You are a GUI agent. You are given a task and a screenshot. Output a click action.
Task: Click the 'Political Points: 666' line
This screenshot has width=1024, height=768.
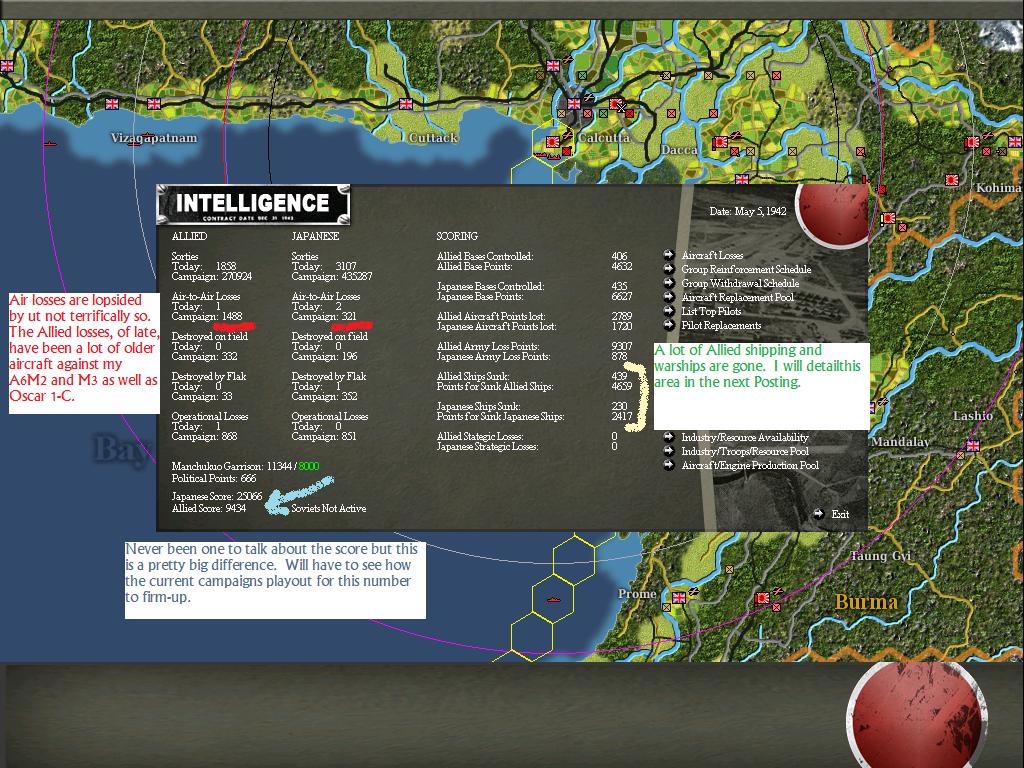click(214, 478)
